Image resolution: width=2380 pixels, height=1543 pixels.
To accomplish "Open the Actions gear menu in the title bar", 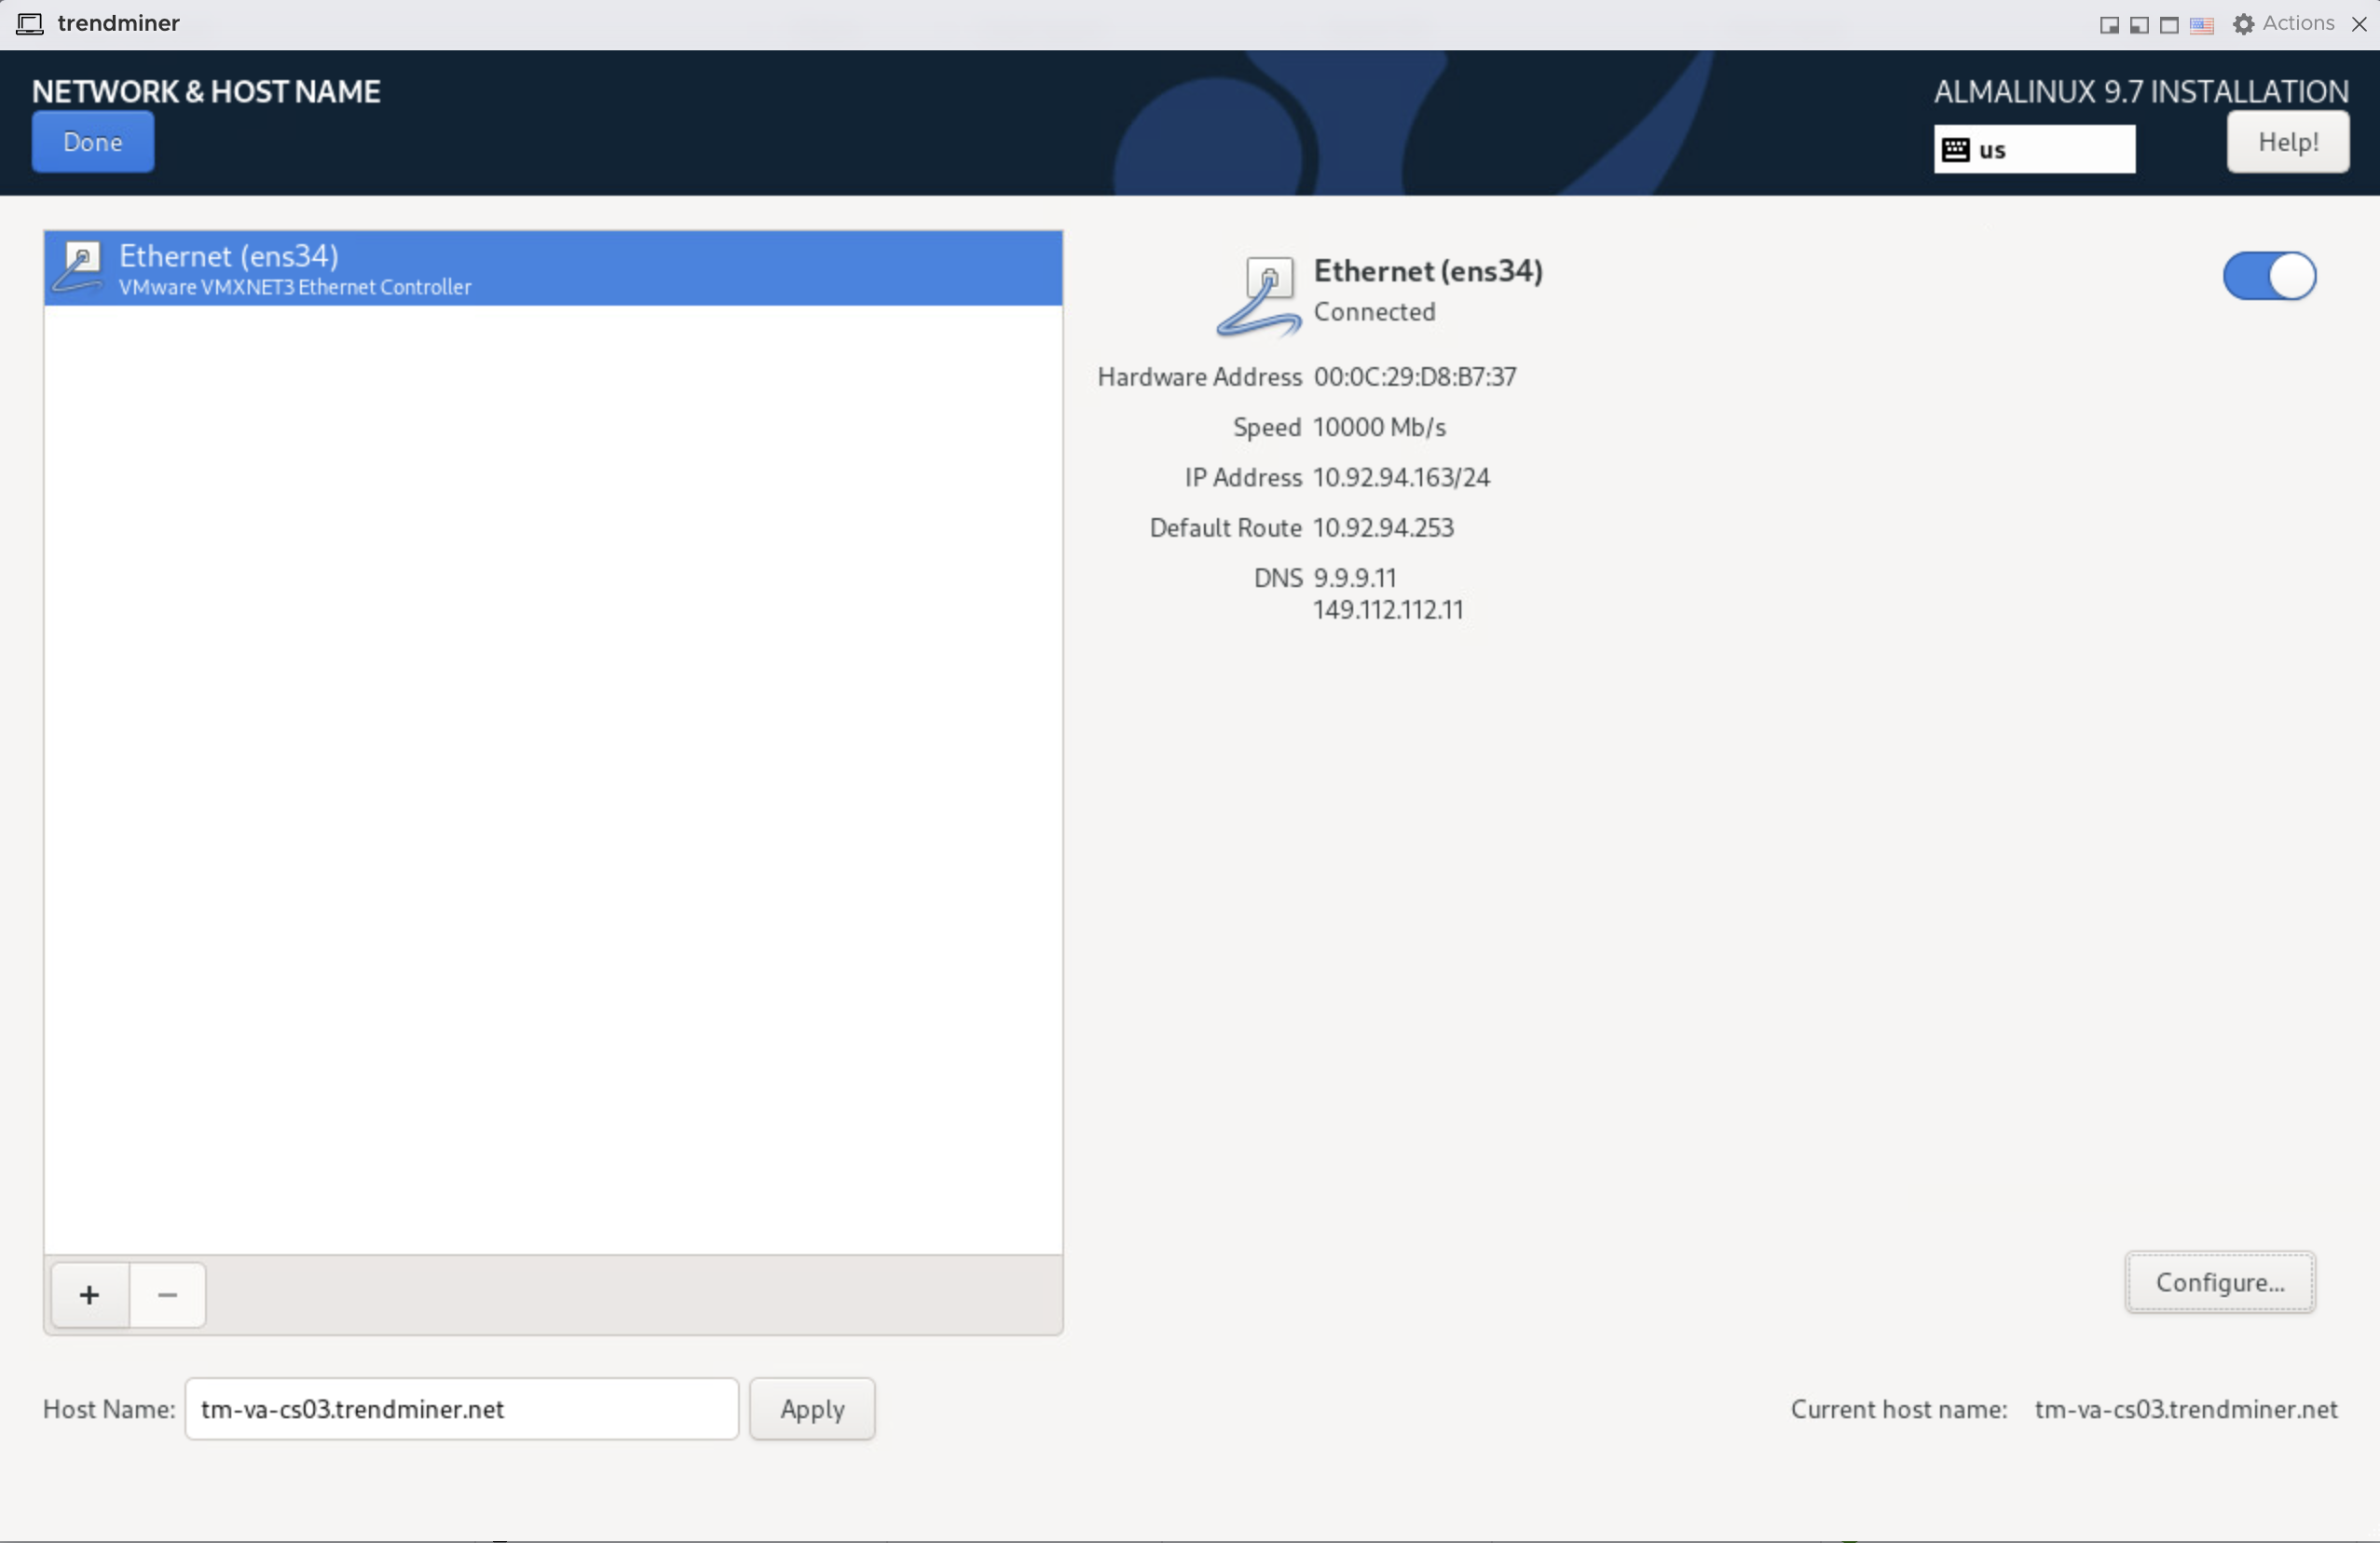I will point(2243,23).
